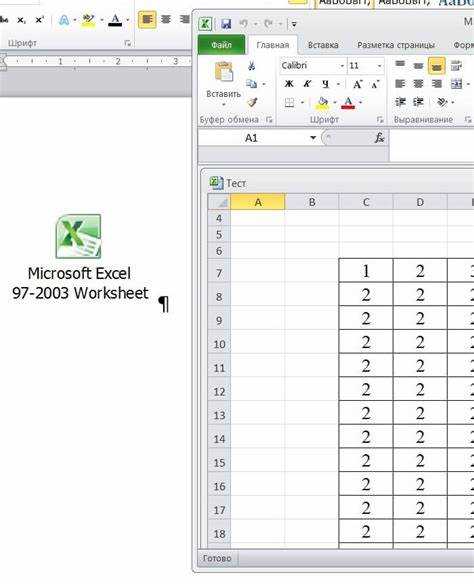Open the Шрифт dialog launcher in Excel
The image size is (474, 585).
(380, 120)
